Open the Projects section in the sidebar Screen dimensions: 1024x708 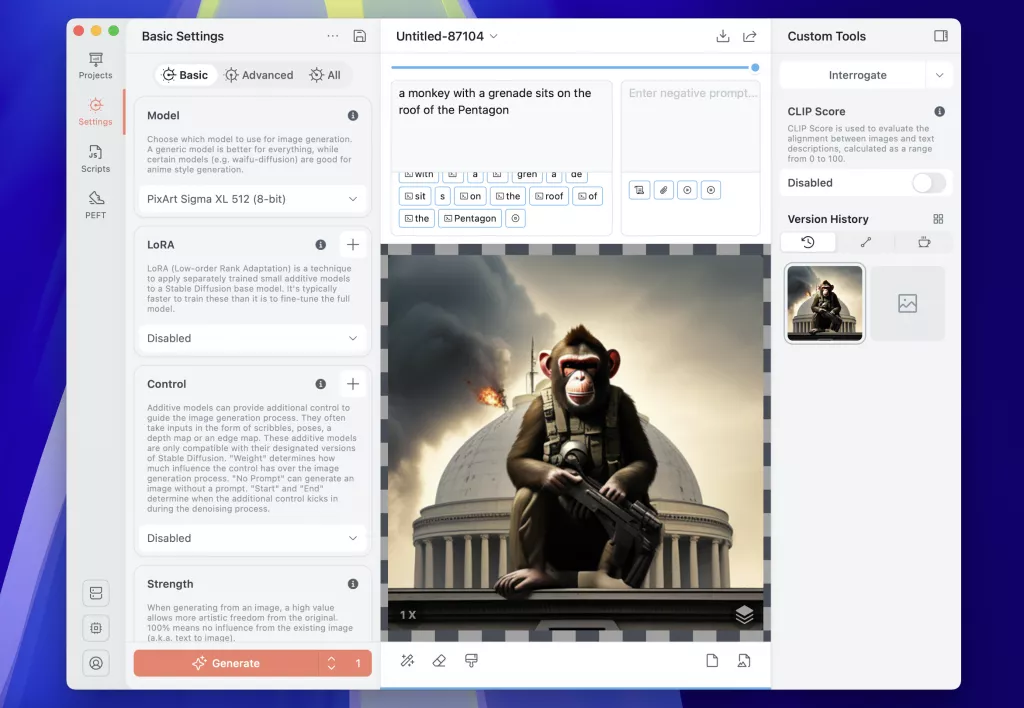pos(95,66)
